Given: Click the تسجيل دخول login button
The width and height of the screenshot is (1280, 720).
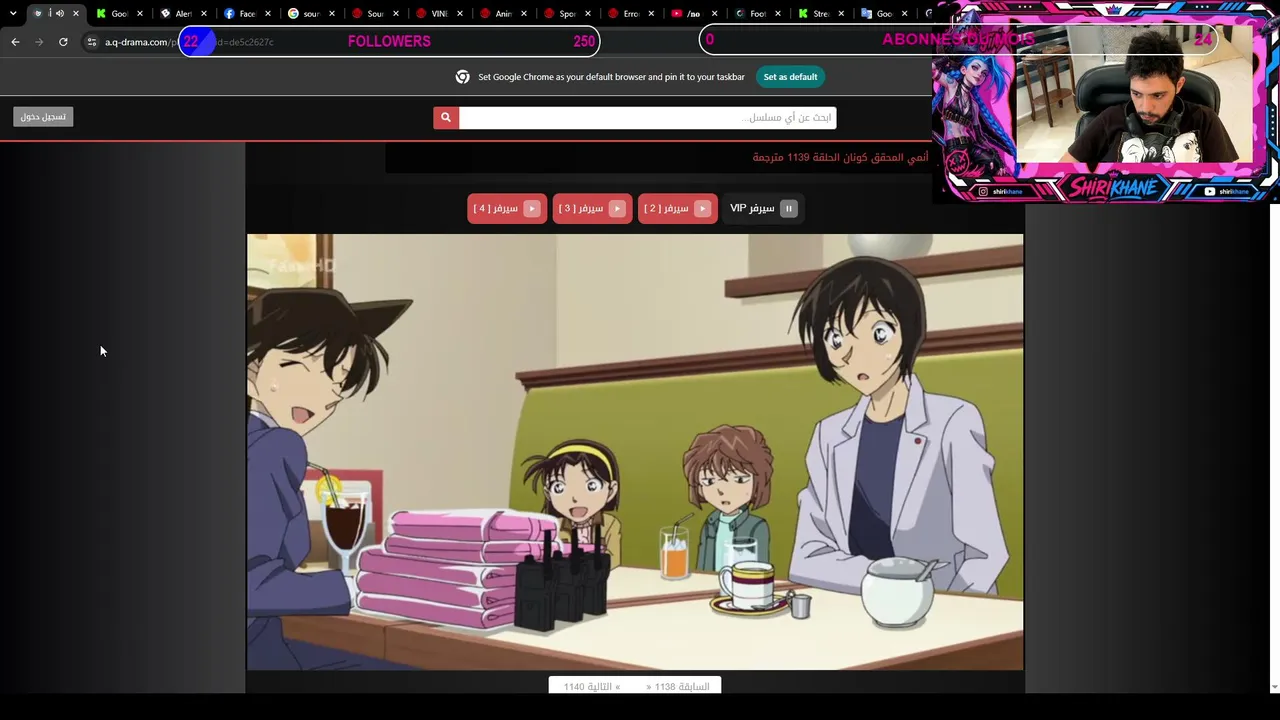Looking at the screenshot, I should point(43,117).
